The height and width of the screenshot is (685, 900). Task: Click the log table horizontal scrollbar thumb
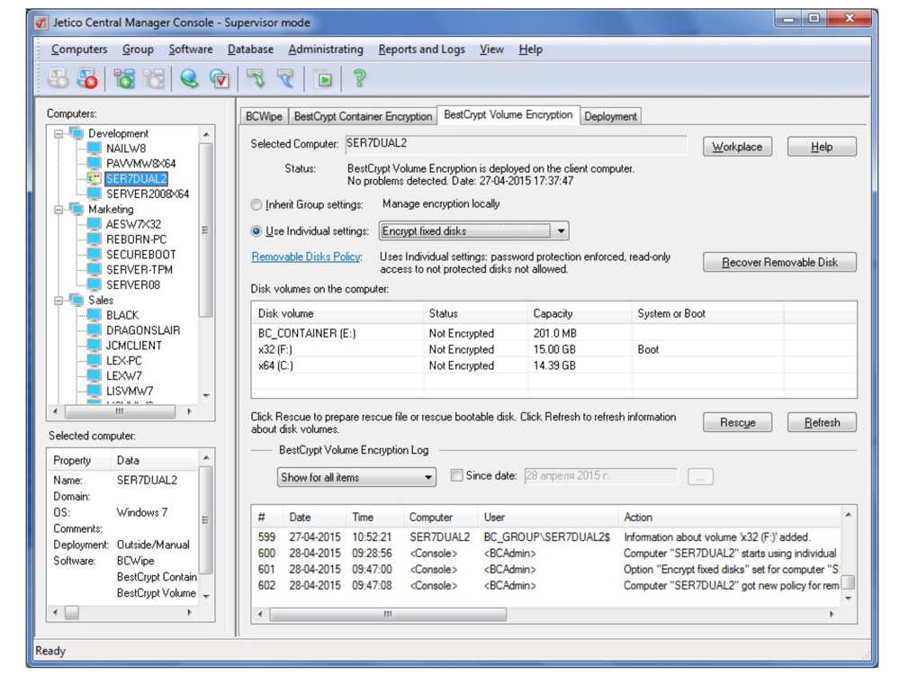pos(388,614)
